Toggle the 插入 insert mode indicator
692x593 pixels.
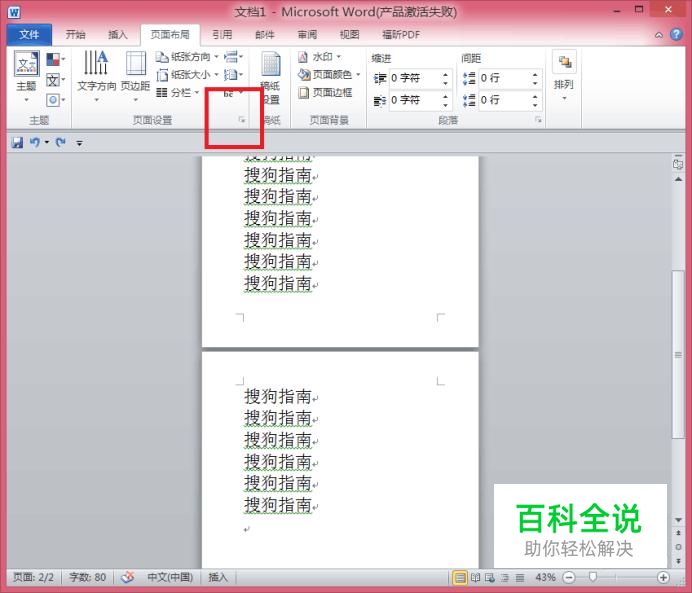[x=218, y=577]
